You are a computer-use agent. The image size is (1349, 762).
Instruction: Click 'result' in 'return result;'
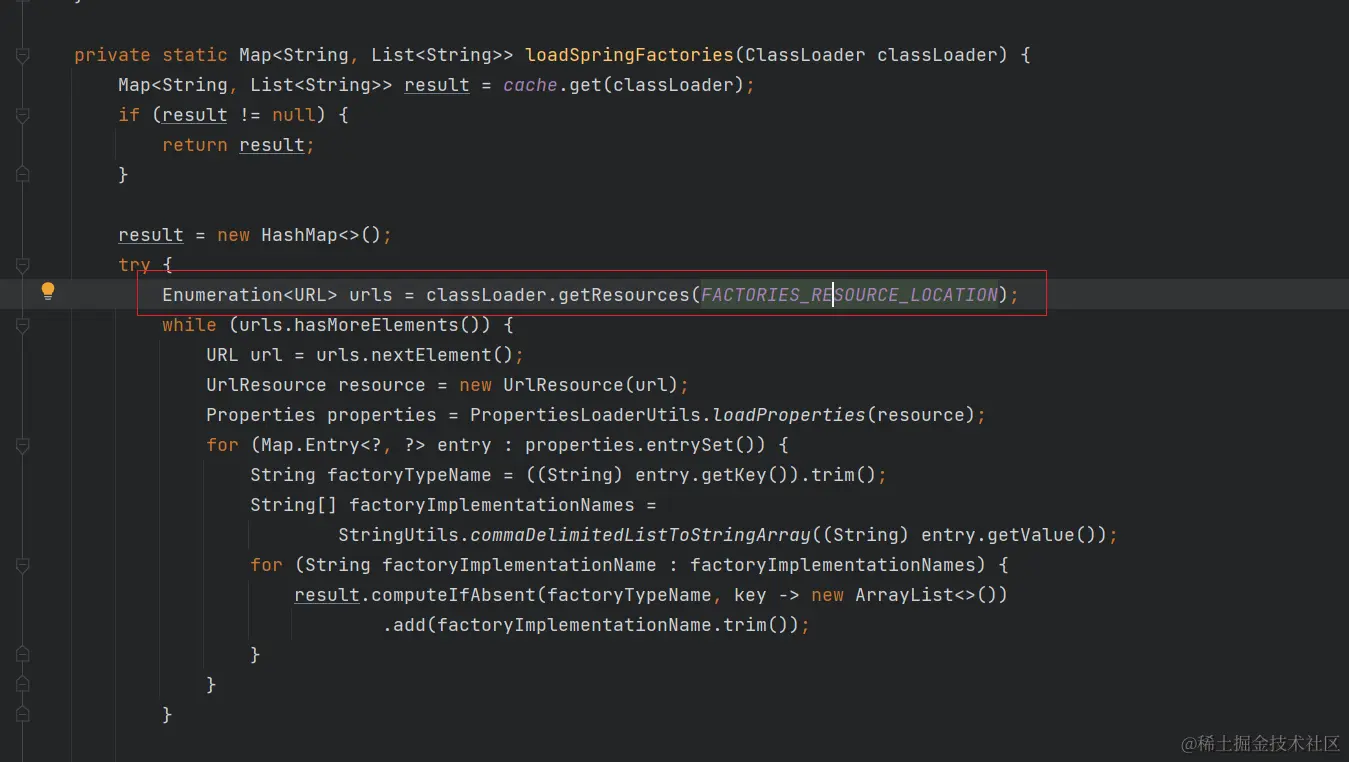pos(272,145)
